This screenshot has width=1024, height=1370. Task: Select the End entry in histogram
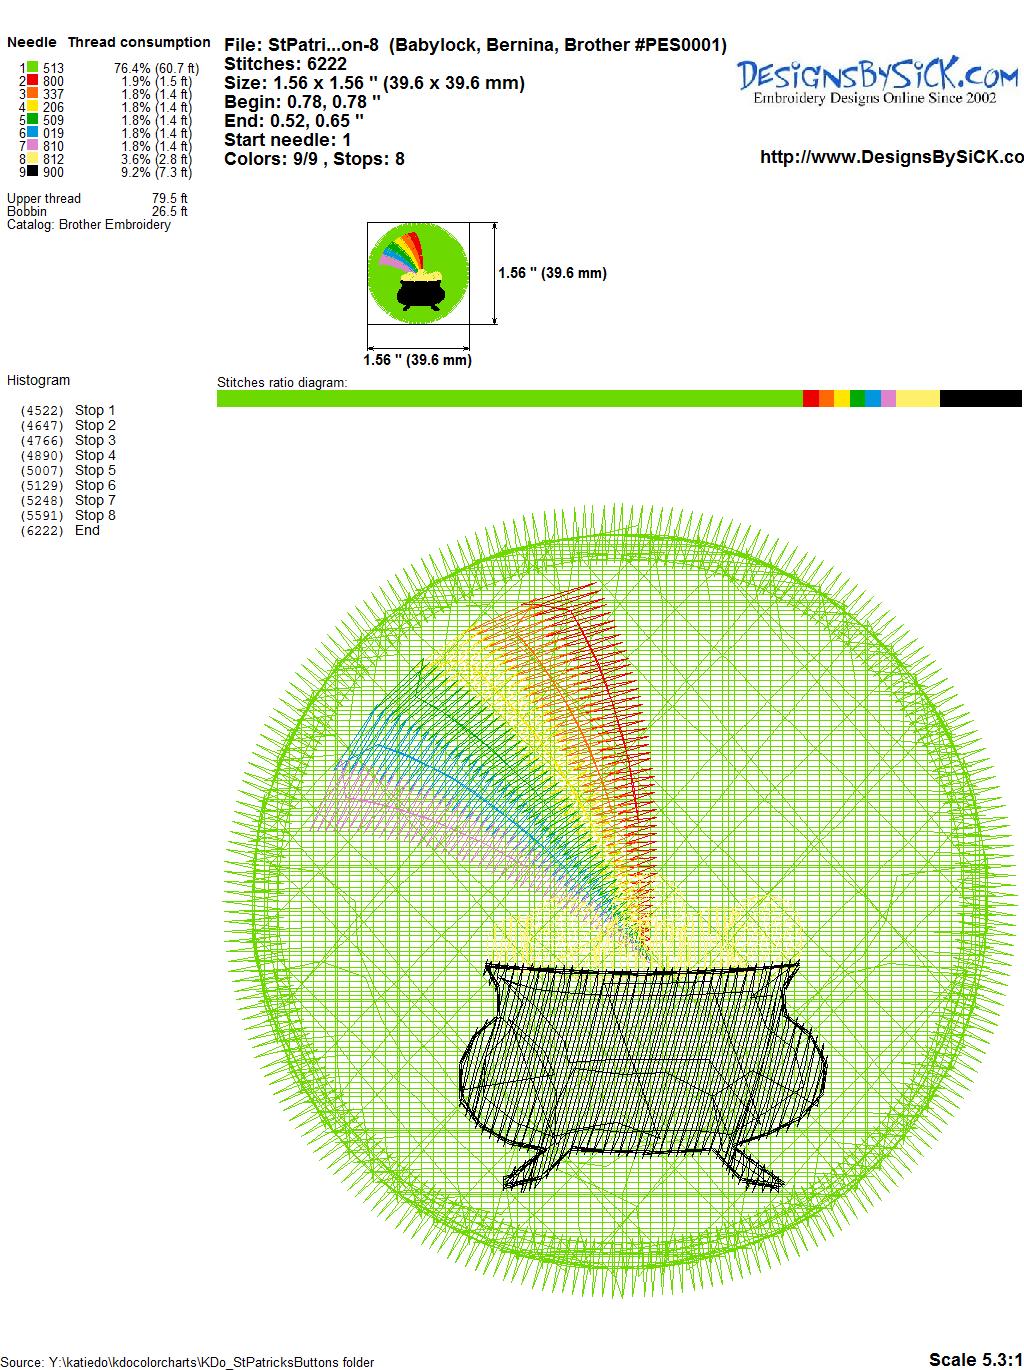click(87, 530)
